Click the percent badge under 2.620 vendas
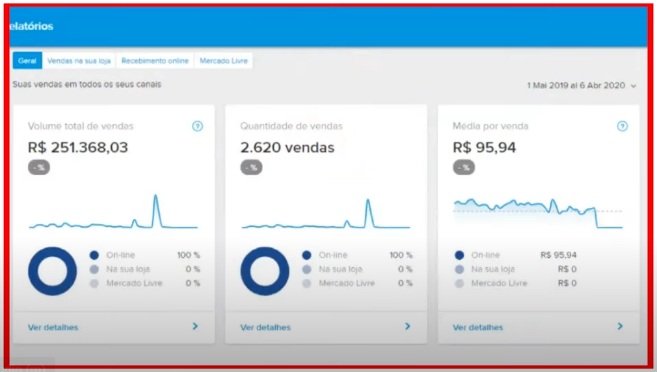Viewport: 657px width, 372px height. (251, 168)
